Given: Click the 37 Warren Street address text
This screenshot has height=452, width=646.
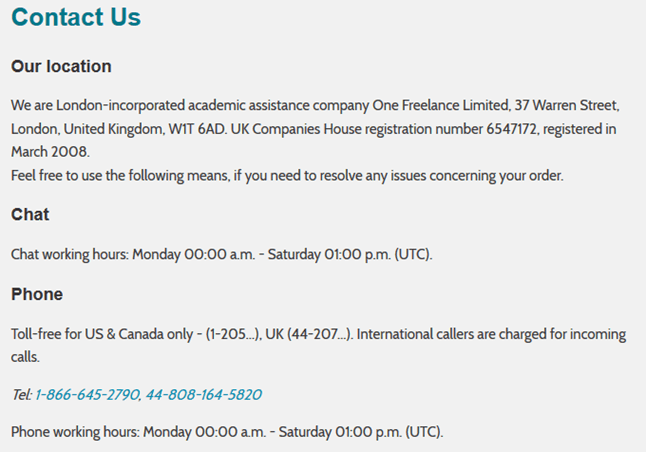Looking at the screenshot, I should click(x=566, y=105).
